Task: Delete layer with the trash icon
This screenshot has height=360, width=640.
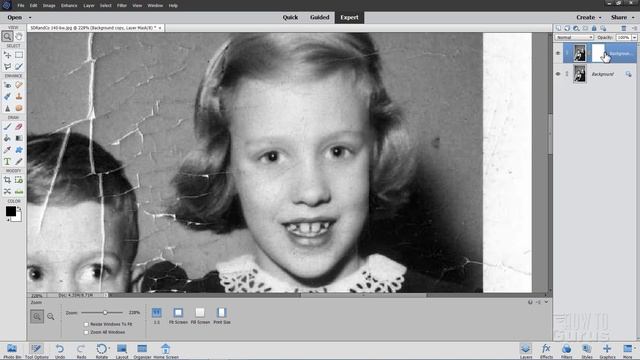Action: coord(623,28)
